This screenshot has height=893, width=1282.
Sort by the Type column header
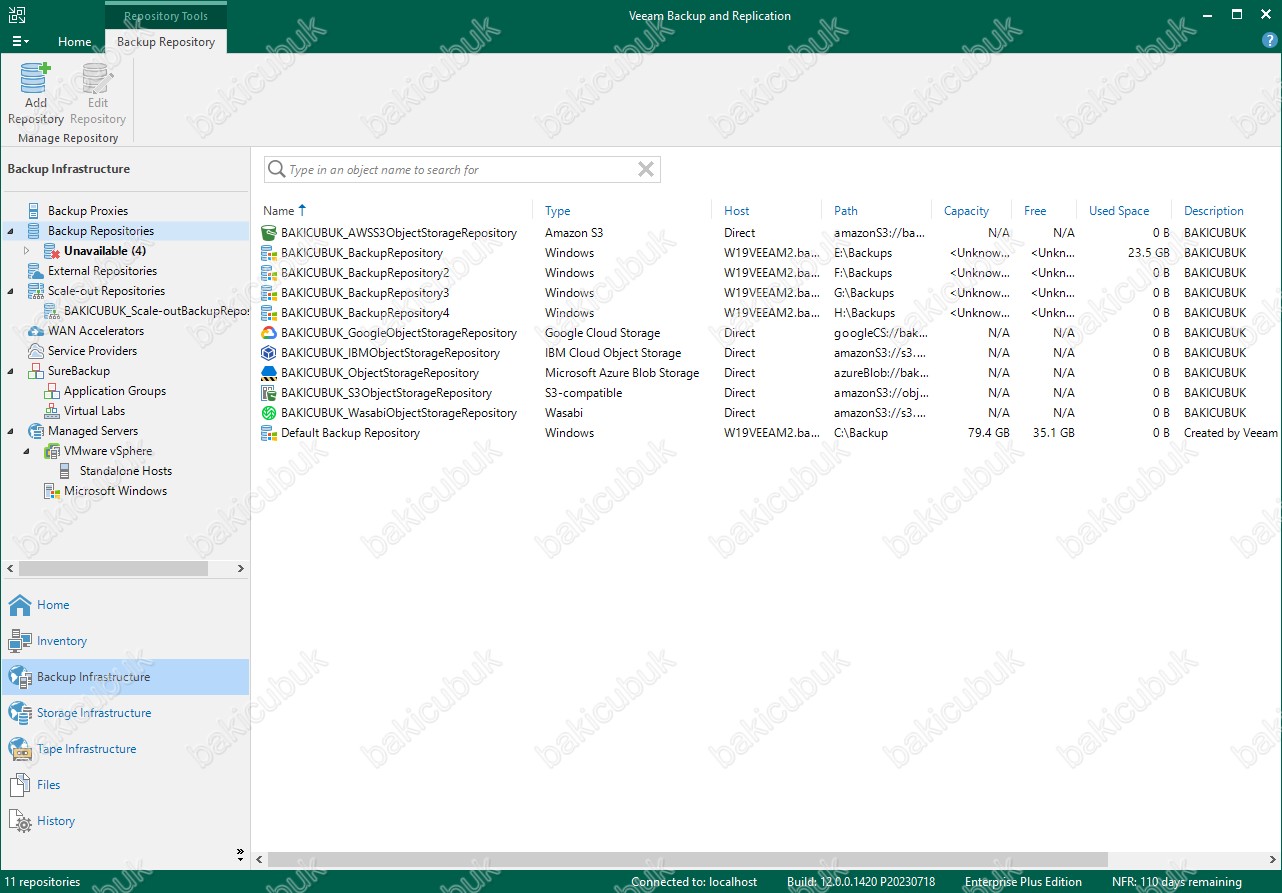tap(558, 211)
